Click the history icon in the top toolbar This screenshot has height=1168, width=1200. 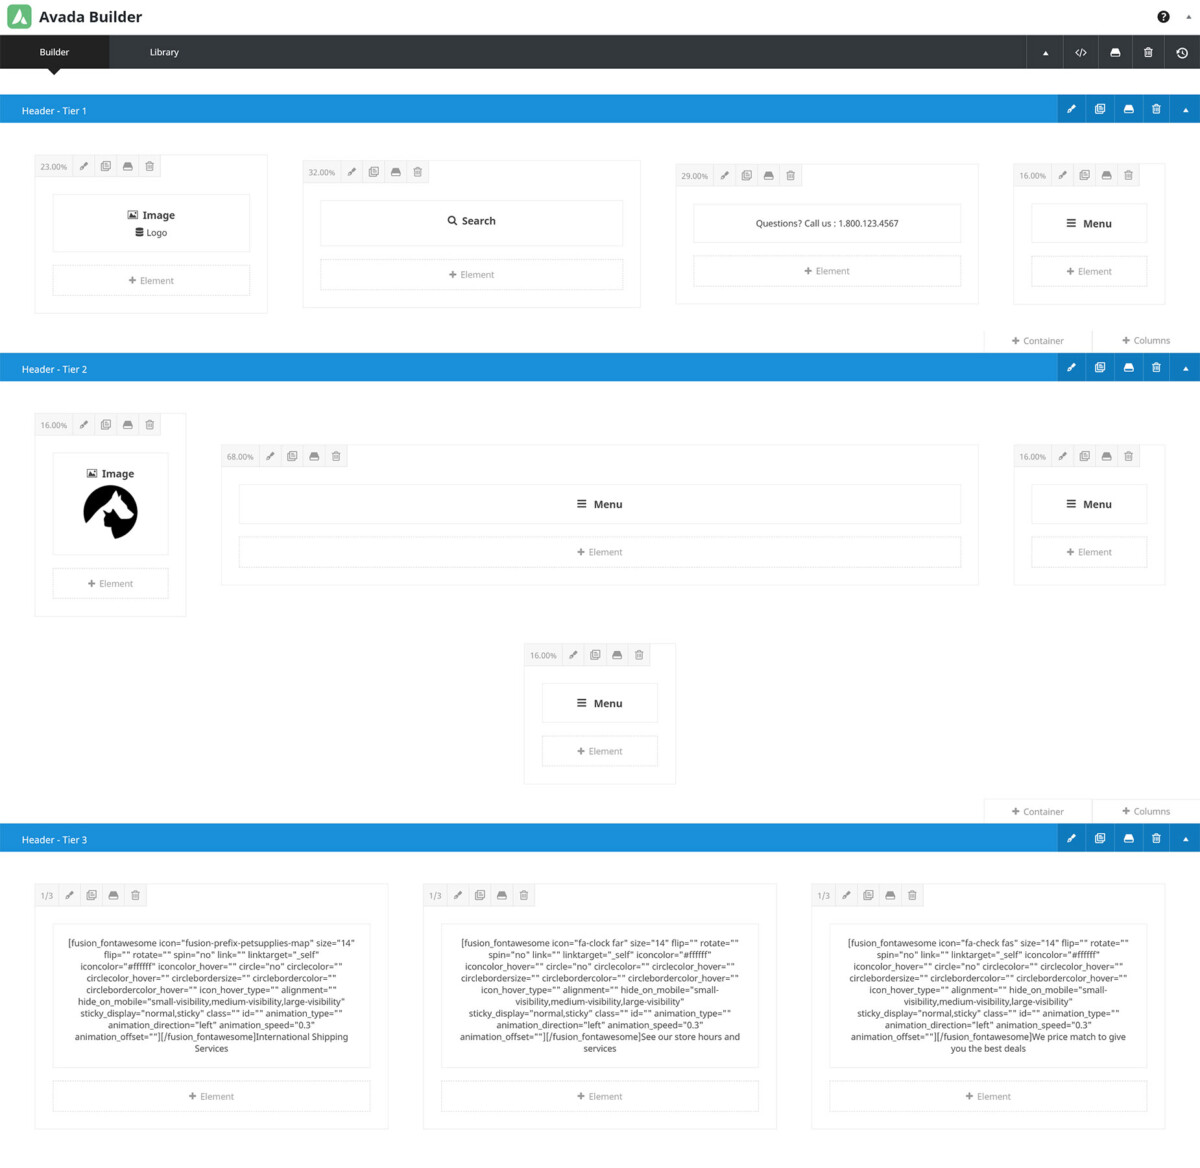[1183, 52]
